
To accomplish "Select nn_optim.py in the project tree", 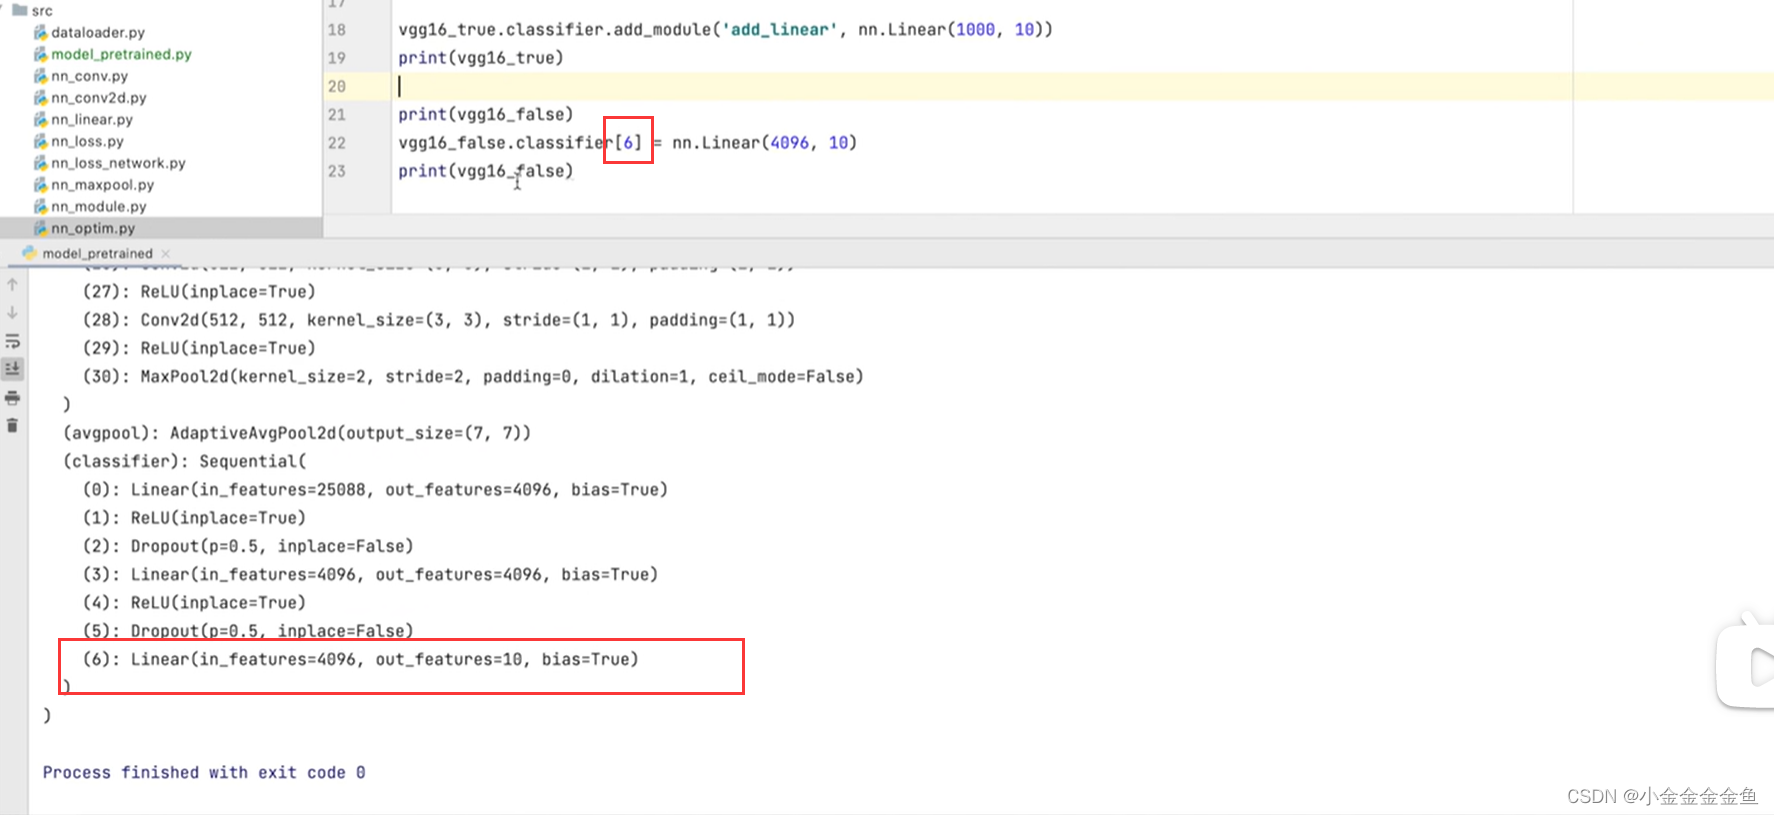I will coord(93,229).
